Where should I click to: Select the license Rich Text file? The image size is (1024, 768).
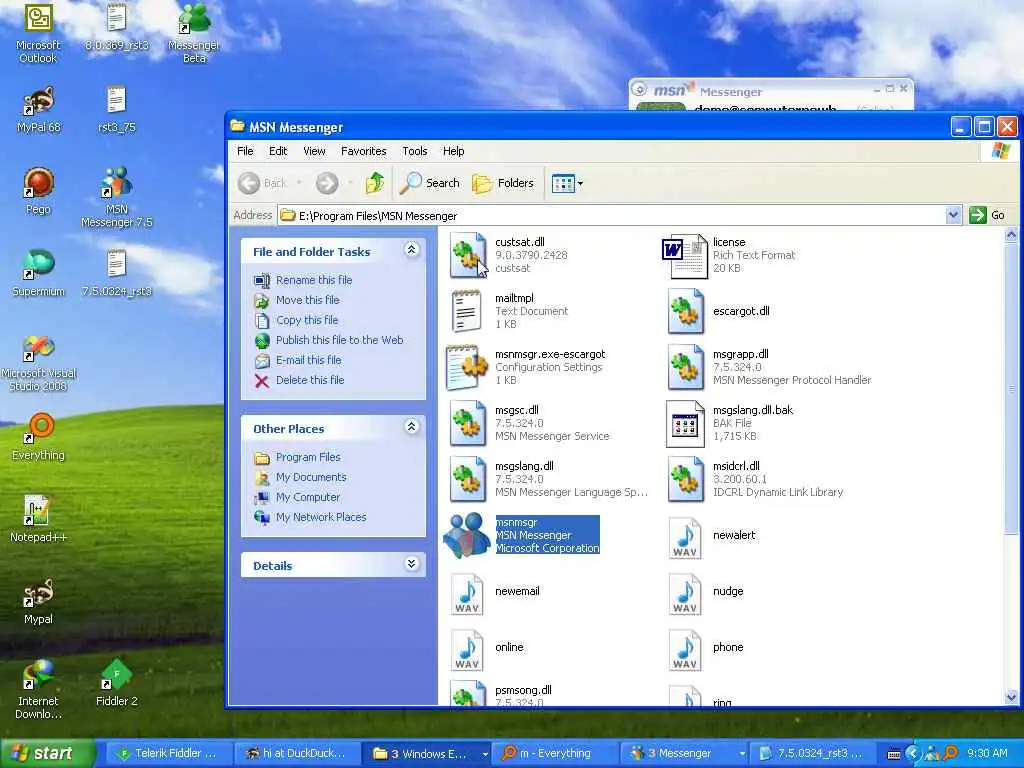[729, 255]
